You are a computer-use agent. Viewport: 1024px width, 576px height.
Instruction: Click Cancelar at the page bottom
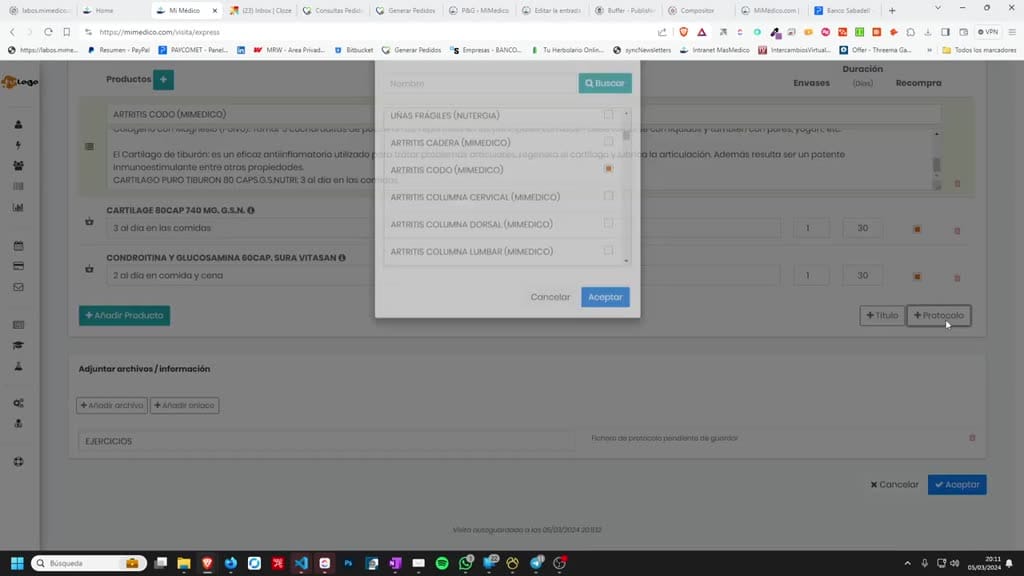pyautogui.click(x=894, y=485)
